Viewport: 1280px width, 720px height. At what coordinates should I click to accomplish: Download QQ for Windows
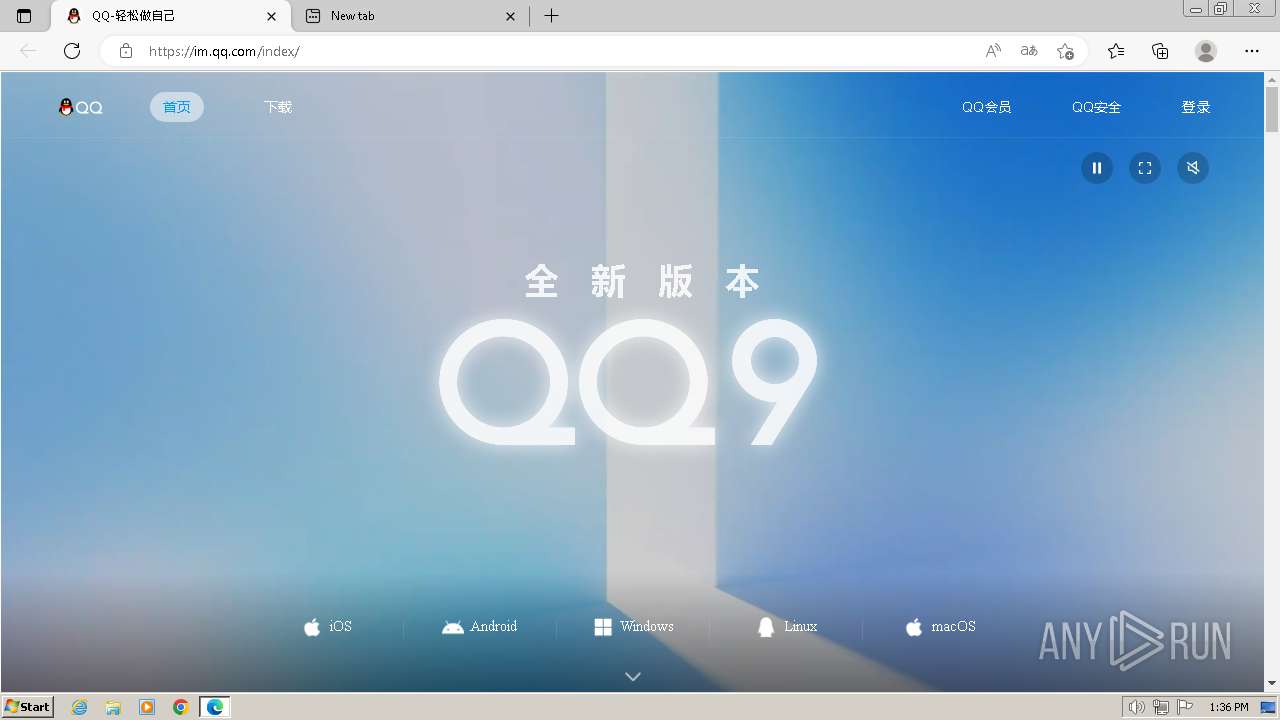tap(634, 627)
